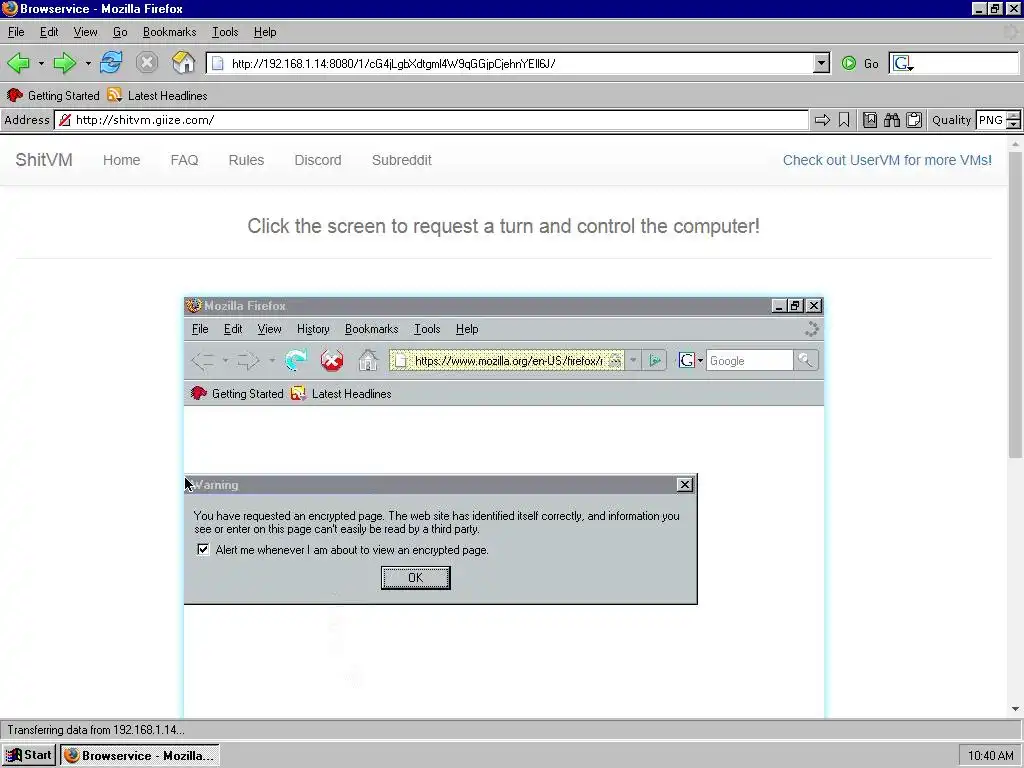Screen dimensions: 1024x768
Task: Click the inner Firefox mozilla.org URL field
Action: click(x=507, y=360)
